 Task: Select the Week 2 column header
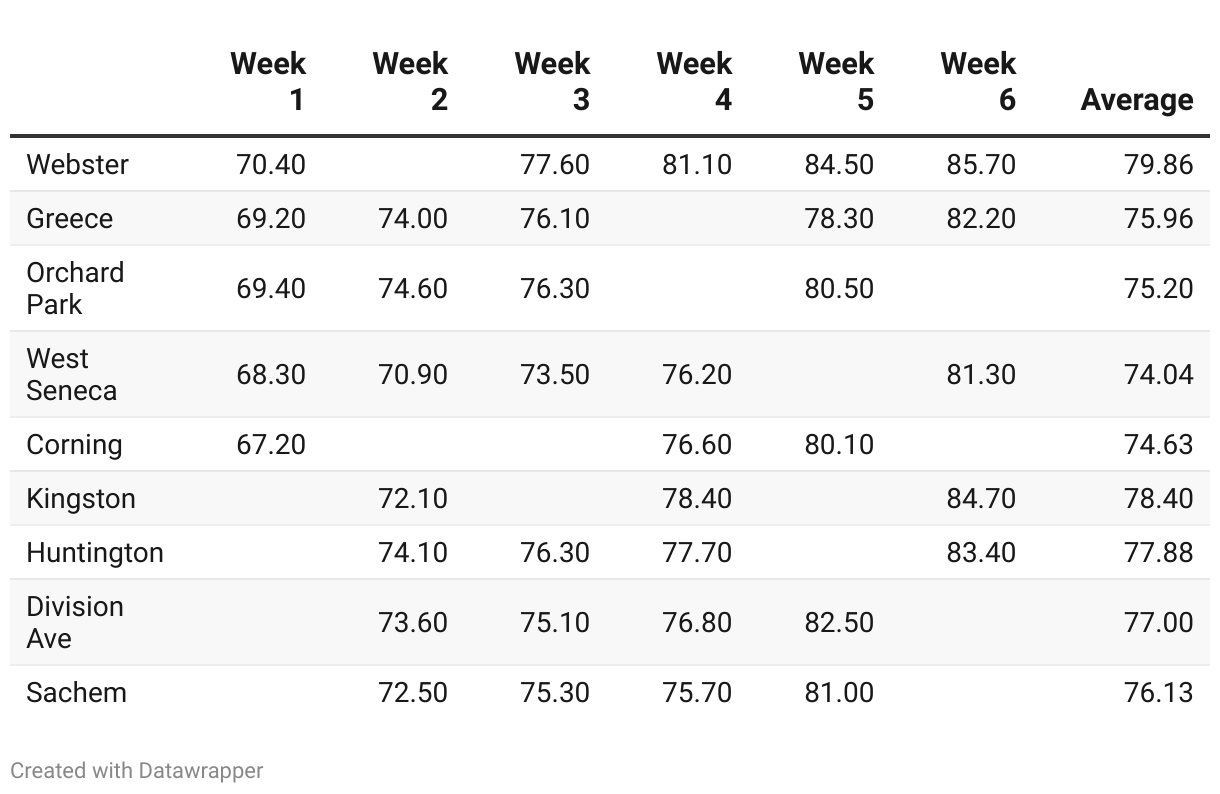(x=410, y=81)
